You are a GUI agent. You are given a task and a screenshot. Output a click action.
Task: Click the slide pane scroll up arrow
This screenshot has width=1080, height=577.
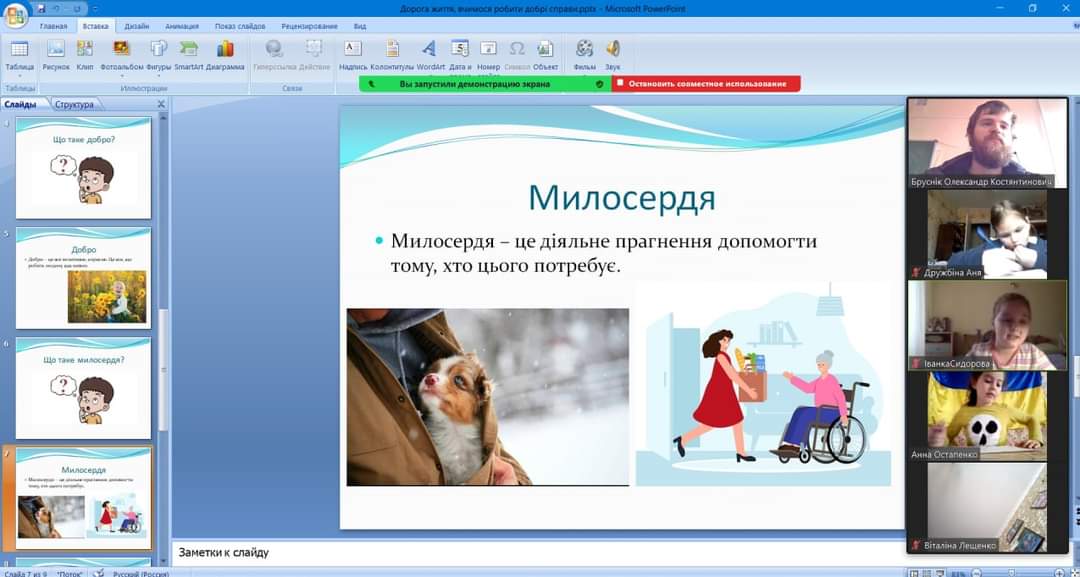coord(164,118)
